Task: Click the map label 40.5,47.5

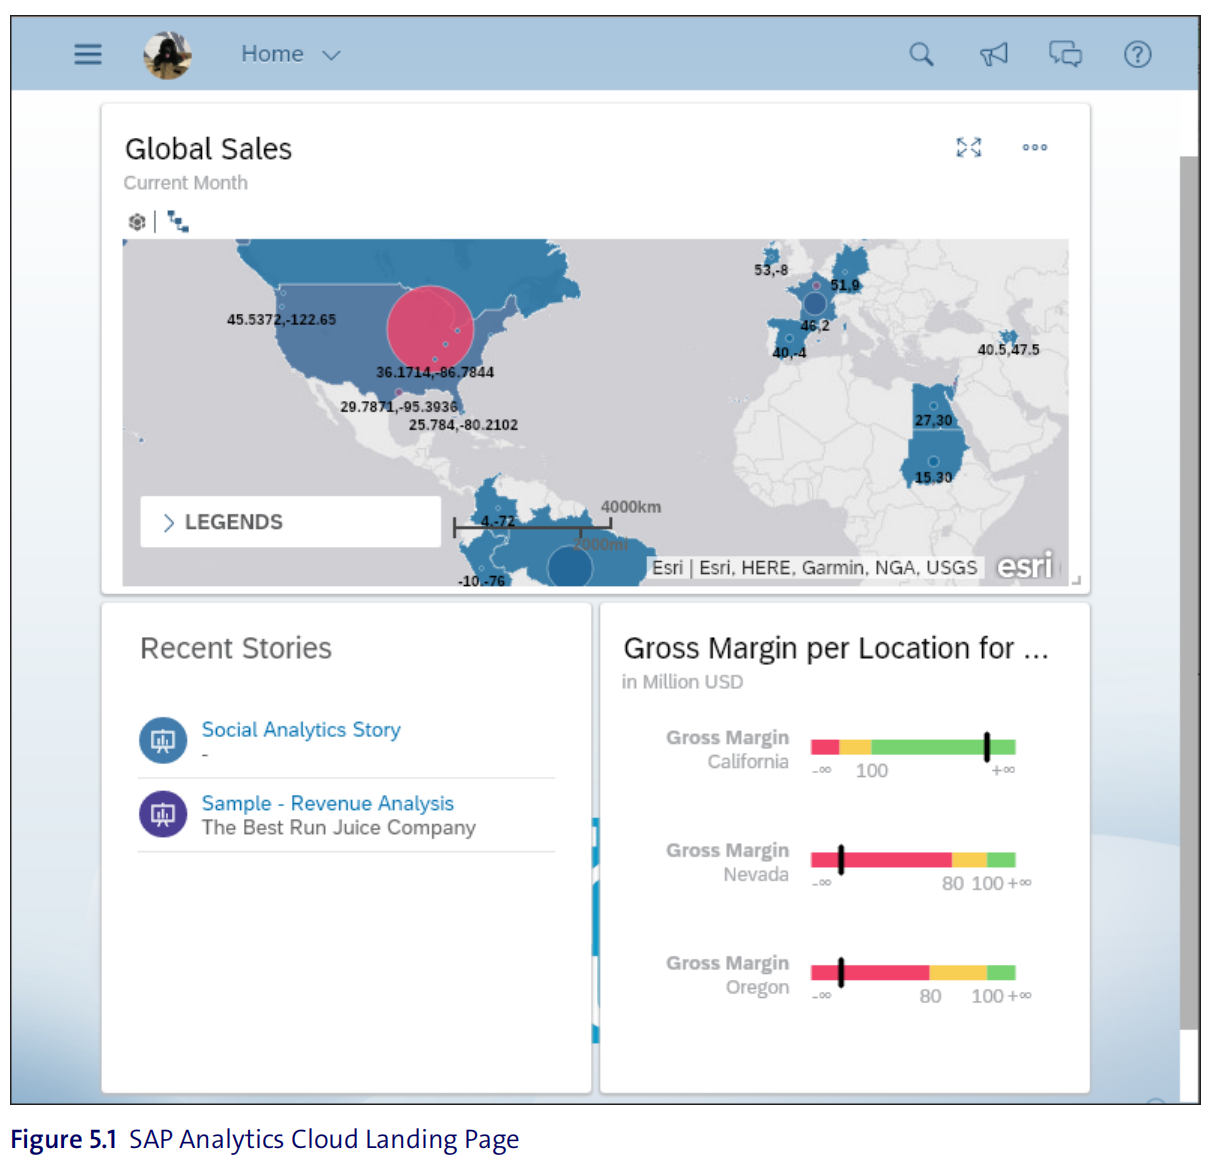Action: [1008, 350]
